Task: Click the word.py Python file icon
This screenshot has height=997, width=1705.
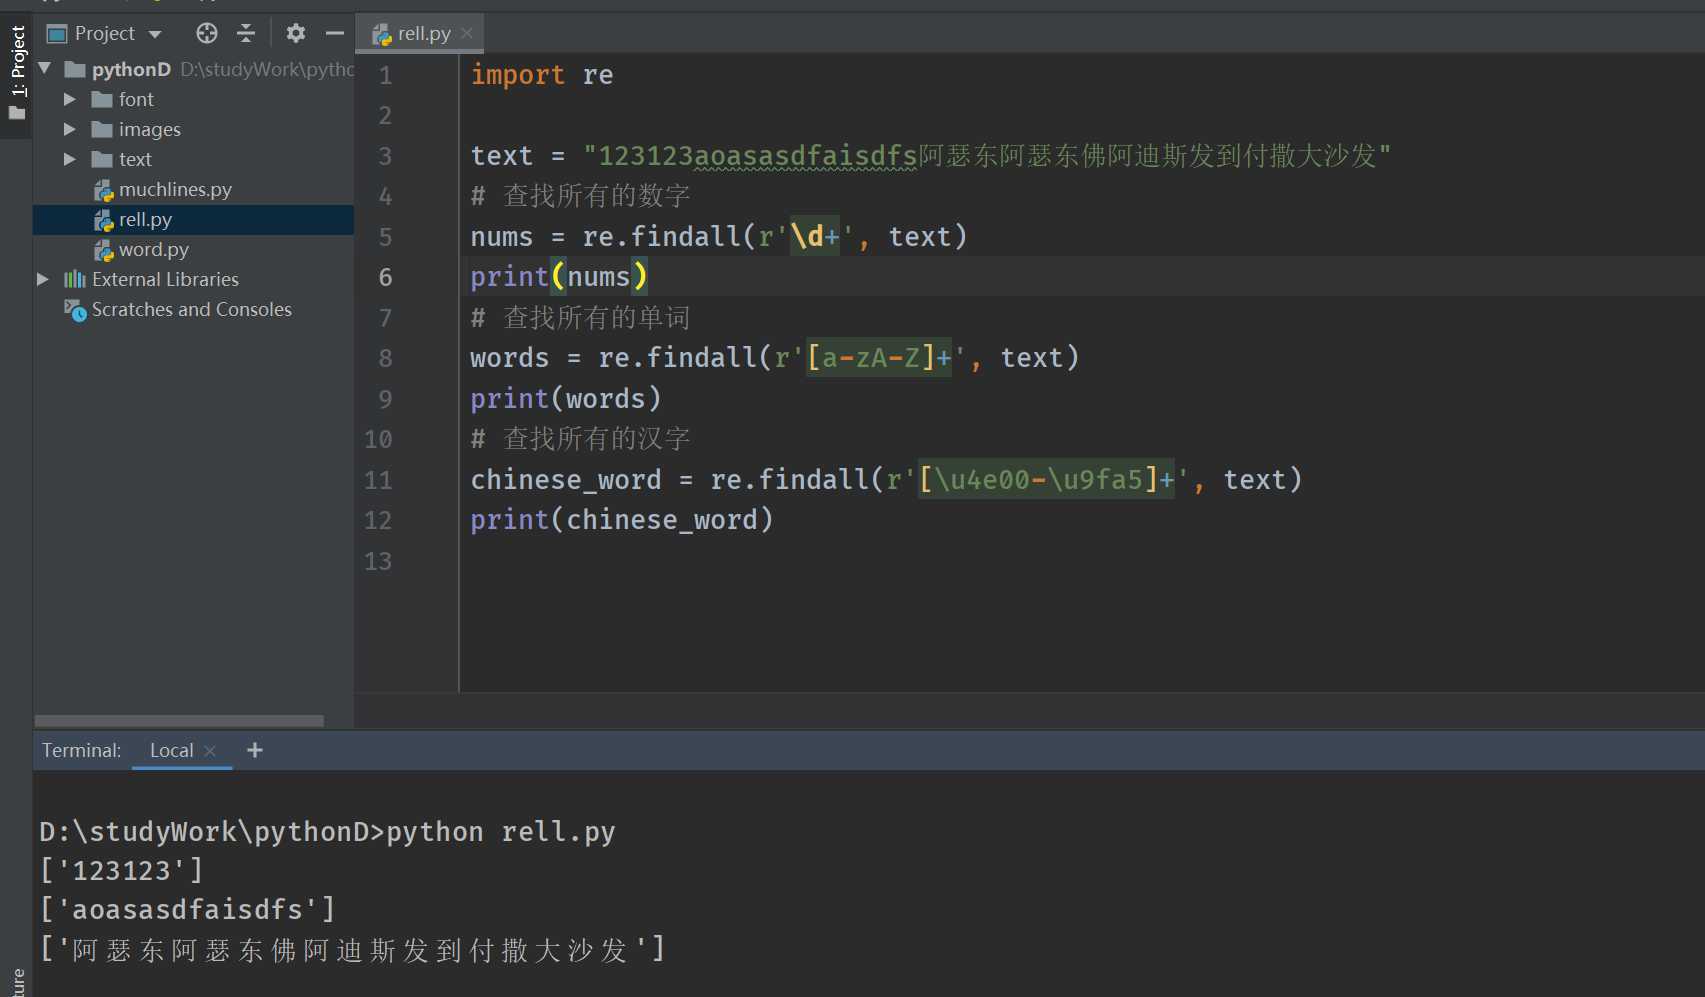Action: [103, 250]
